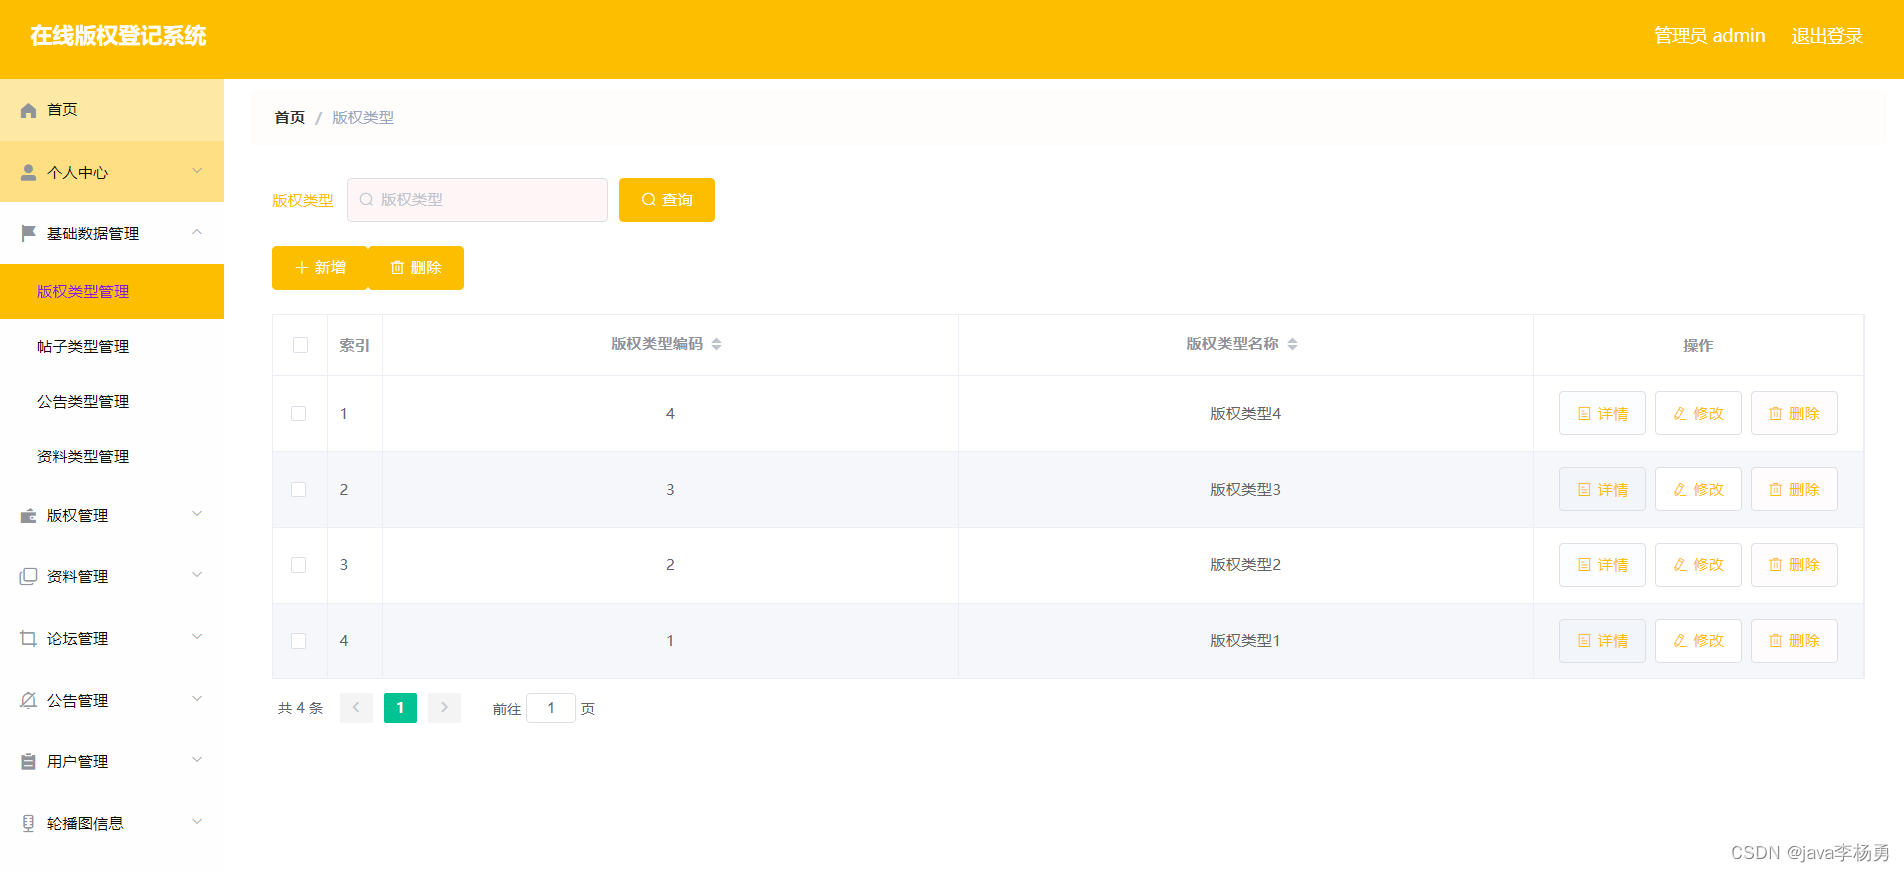The image size is (1904, 872).
Task: Click the 在线版权登记系统 title
Action: tap(118, 36)
